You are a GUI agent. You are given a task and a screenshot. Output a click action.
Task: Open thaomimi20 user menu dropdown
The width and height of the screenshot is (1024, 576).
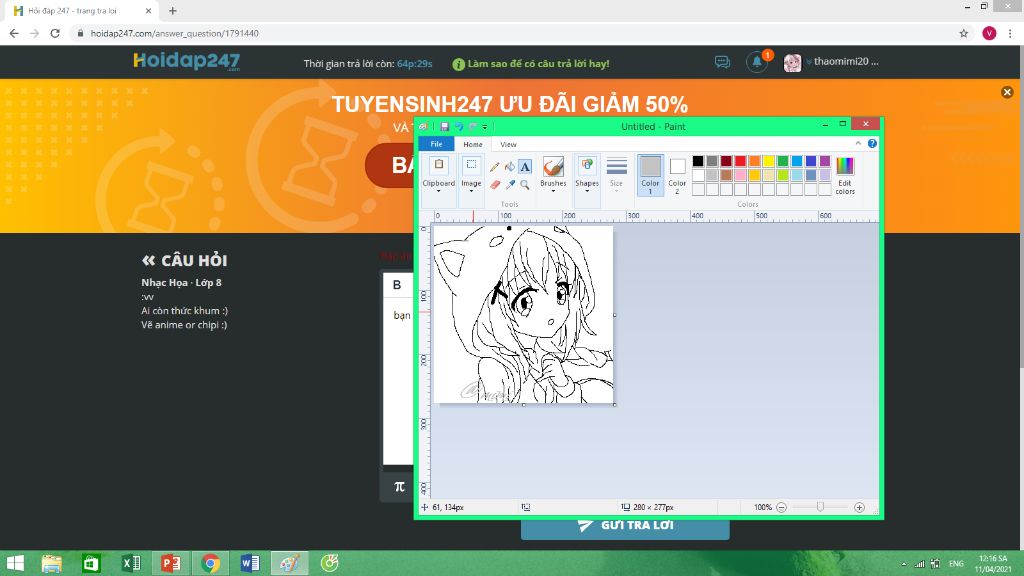[x=809, y=62]
